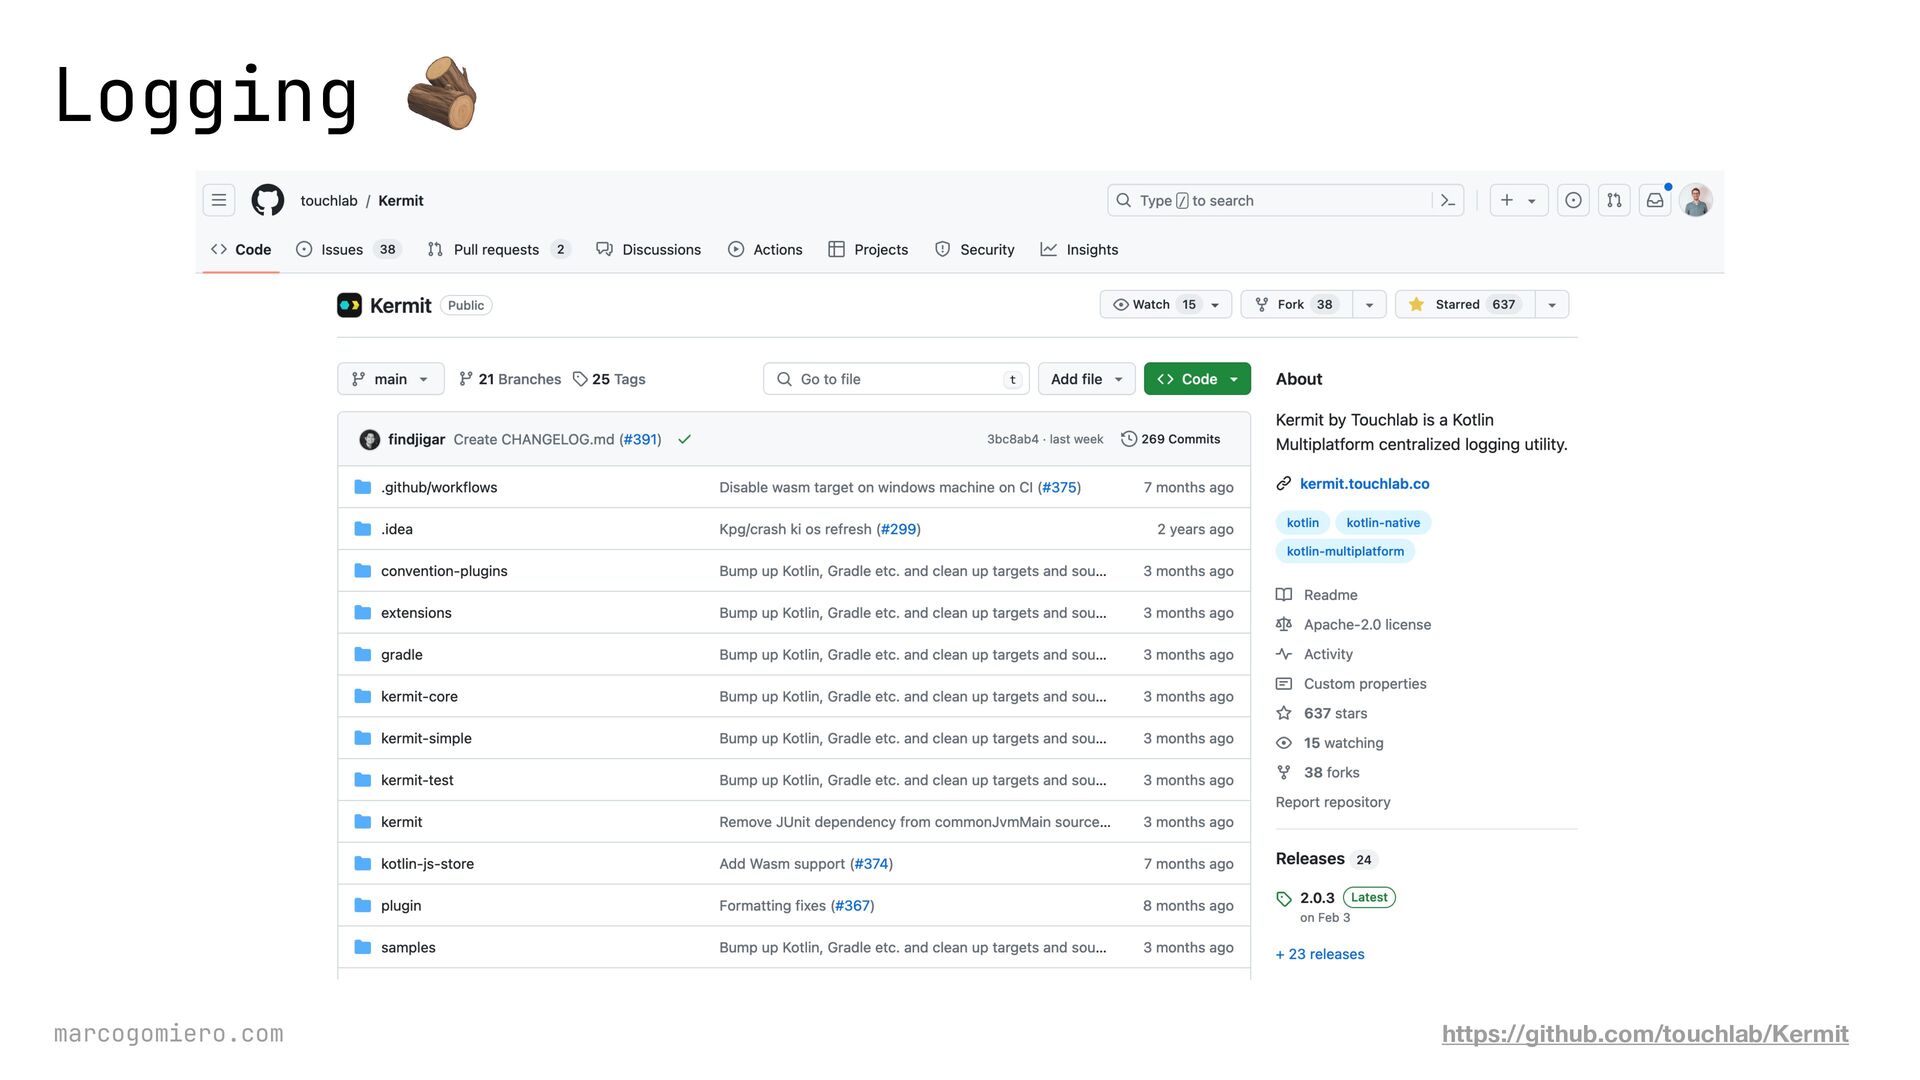The height and width of the screenshot is (1080, 1920).
Task: Open the extensions folder name
Action: click(x=416, y=613)
